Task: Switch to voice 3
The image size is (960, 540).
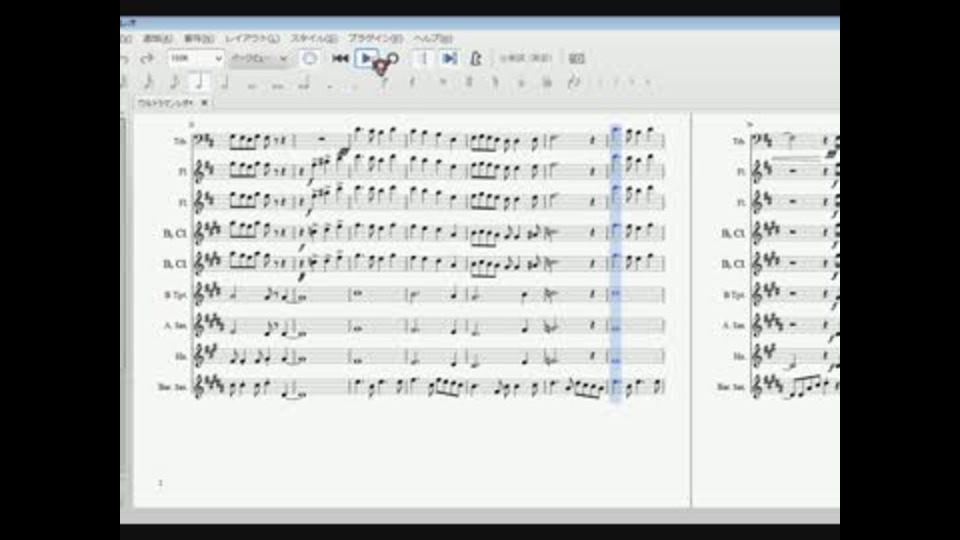Action: click(633, 82)
